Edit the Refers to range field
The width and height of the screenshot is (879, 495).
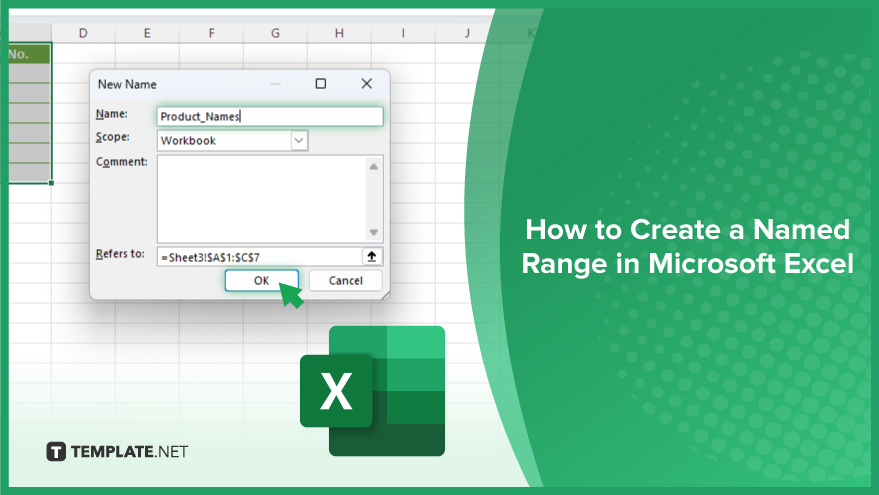(260, 257)
